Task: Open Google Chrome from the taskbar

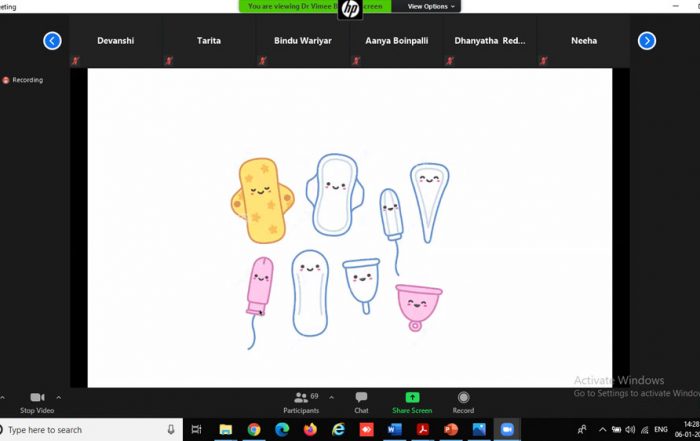Action: pos(254,429)
